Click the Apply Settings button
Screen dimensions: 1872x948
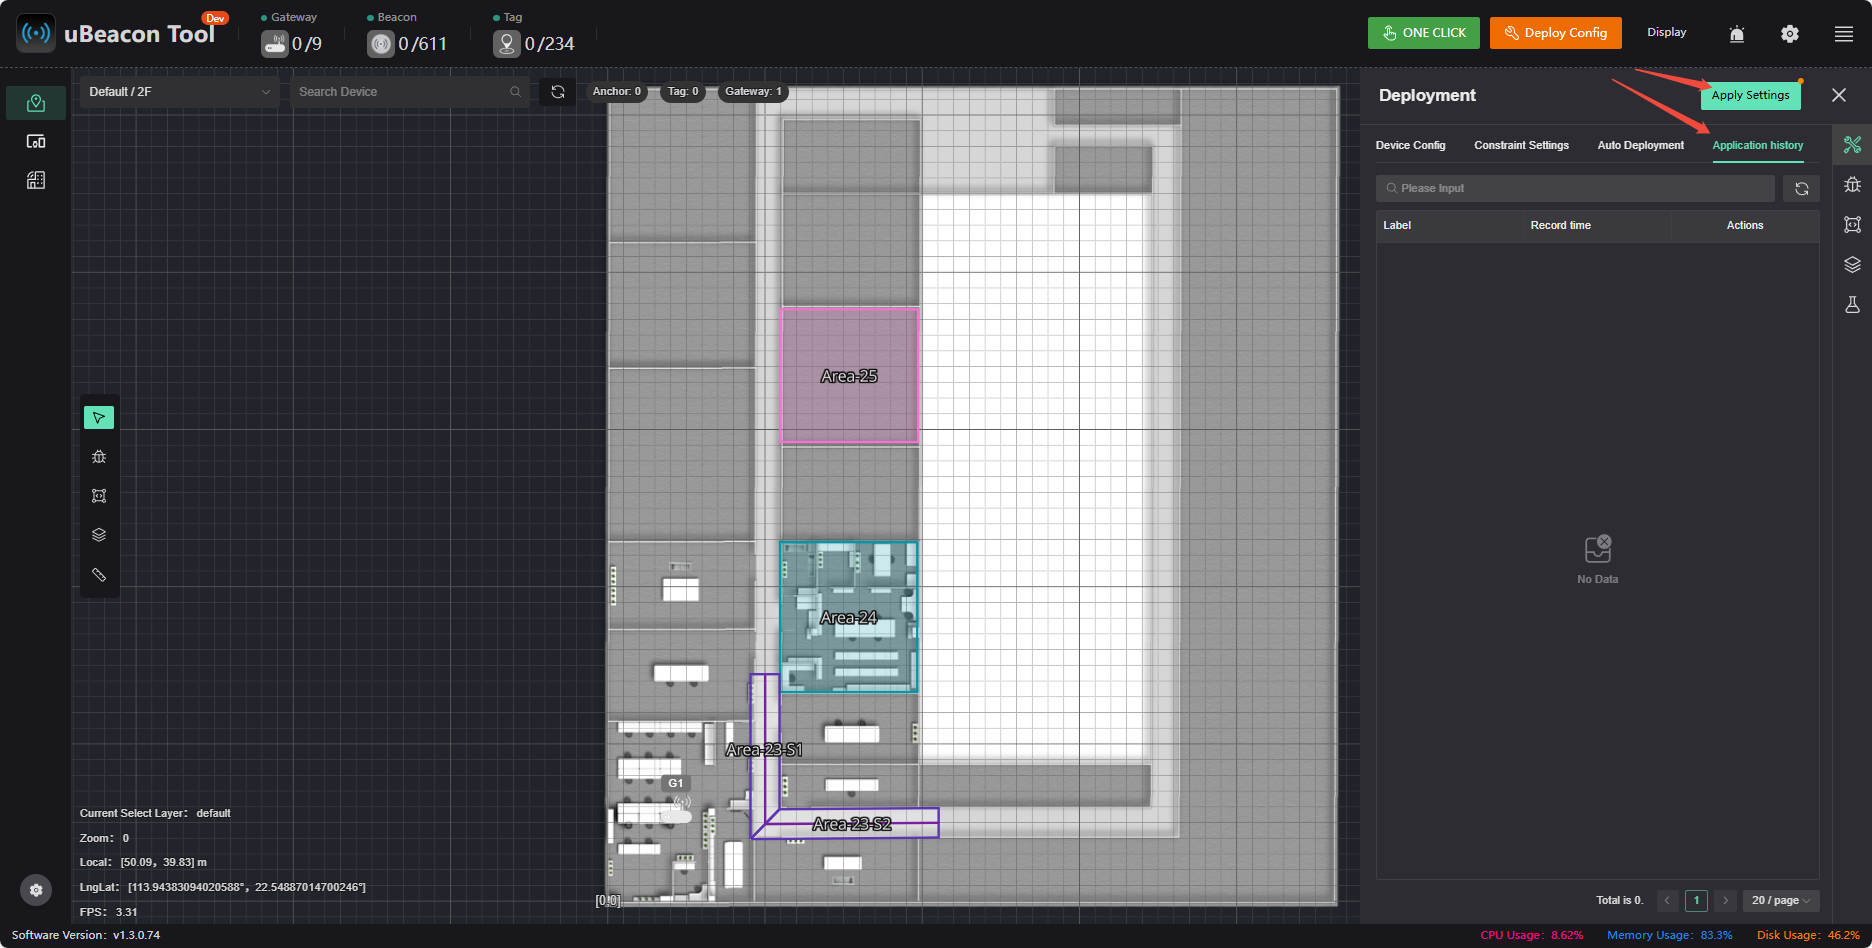coord(1750,96)
